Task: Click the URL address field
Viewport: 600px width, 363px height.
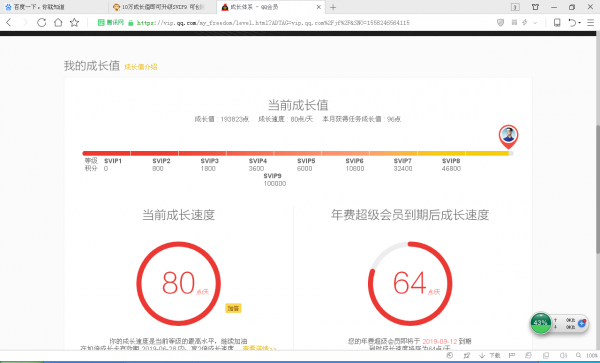Action: coord(273,23)
